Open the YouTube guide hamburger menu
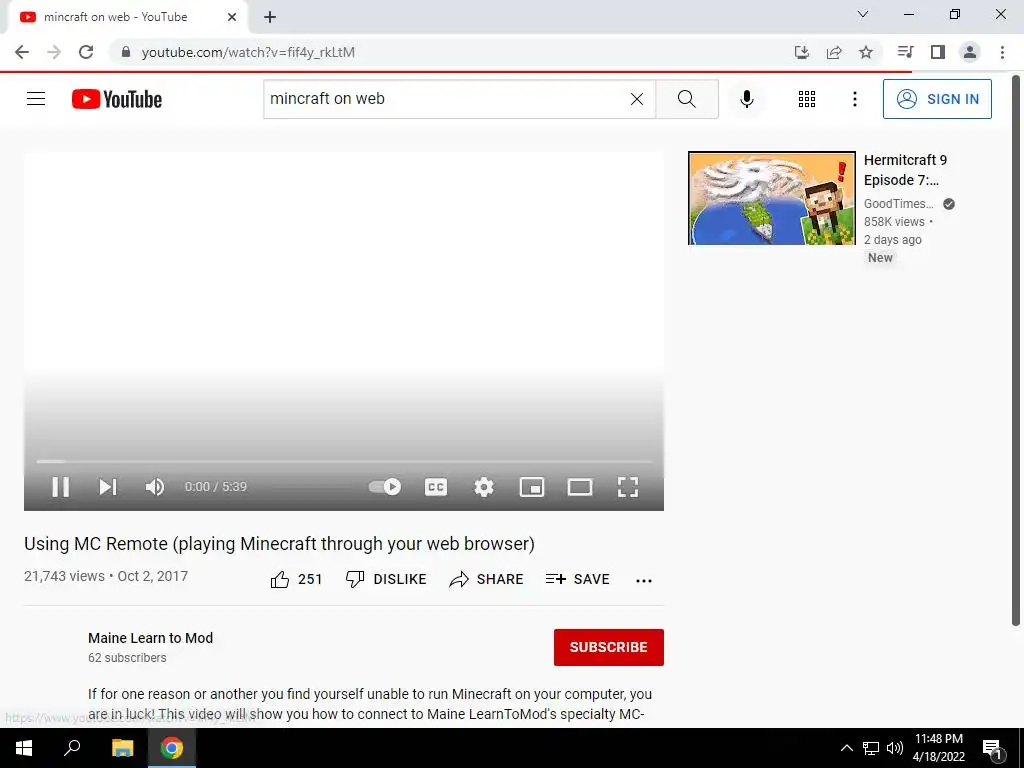 (36, 99)
